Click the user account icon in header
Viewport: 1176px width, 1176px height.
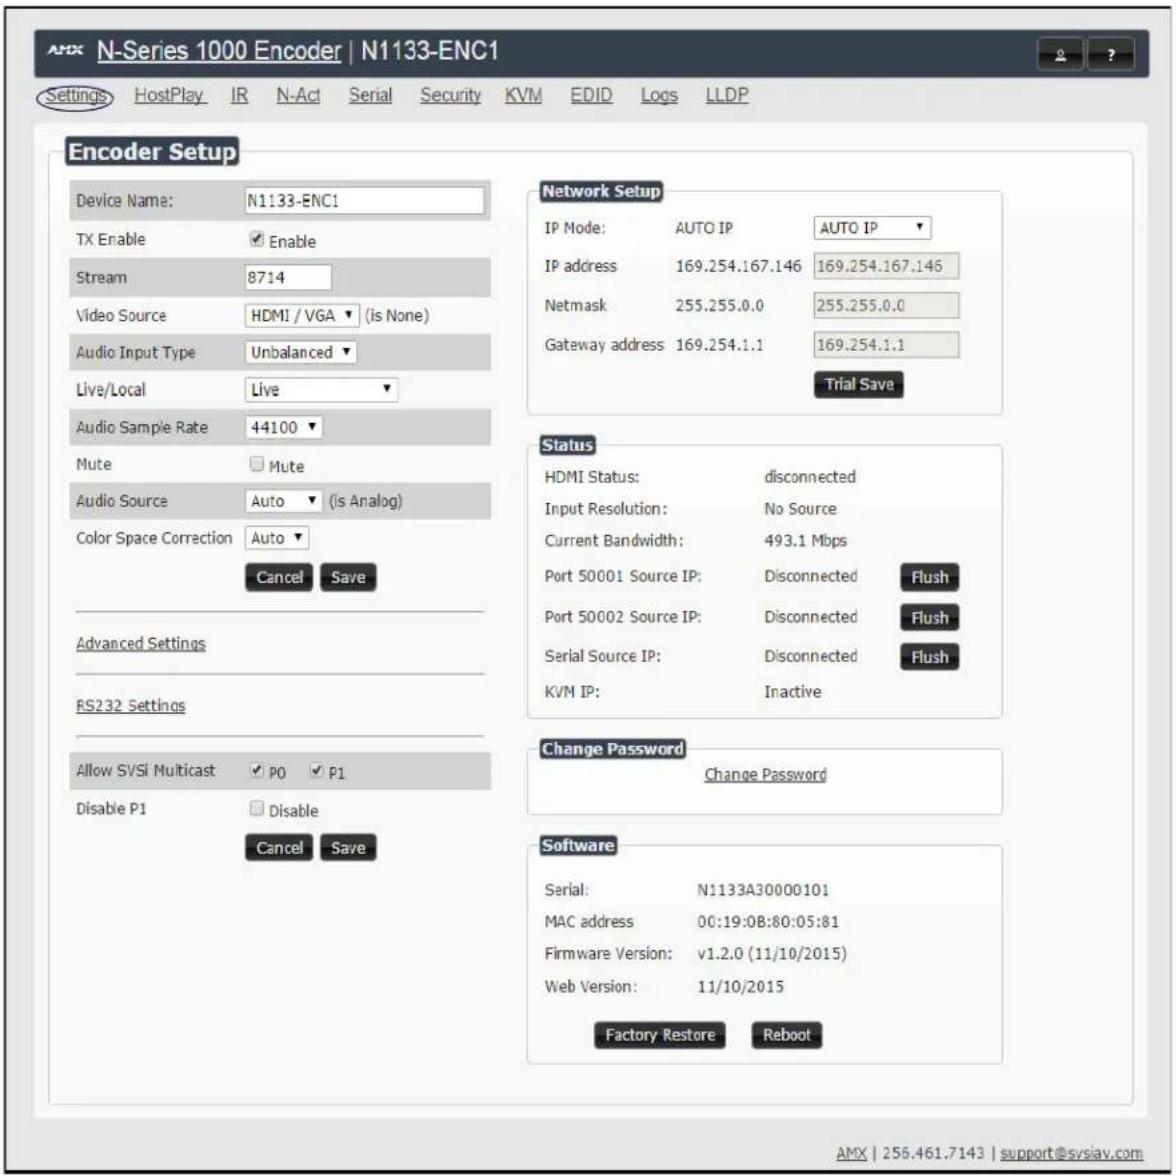[x=1060, y=55]
